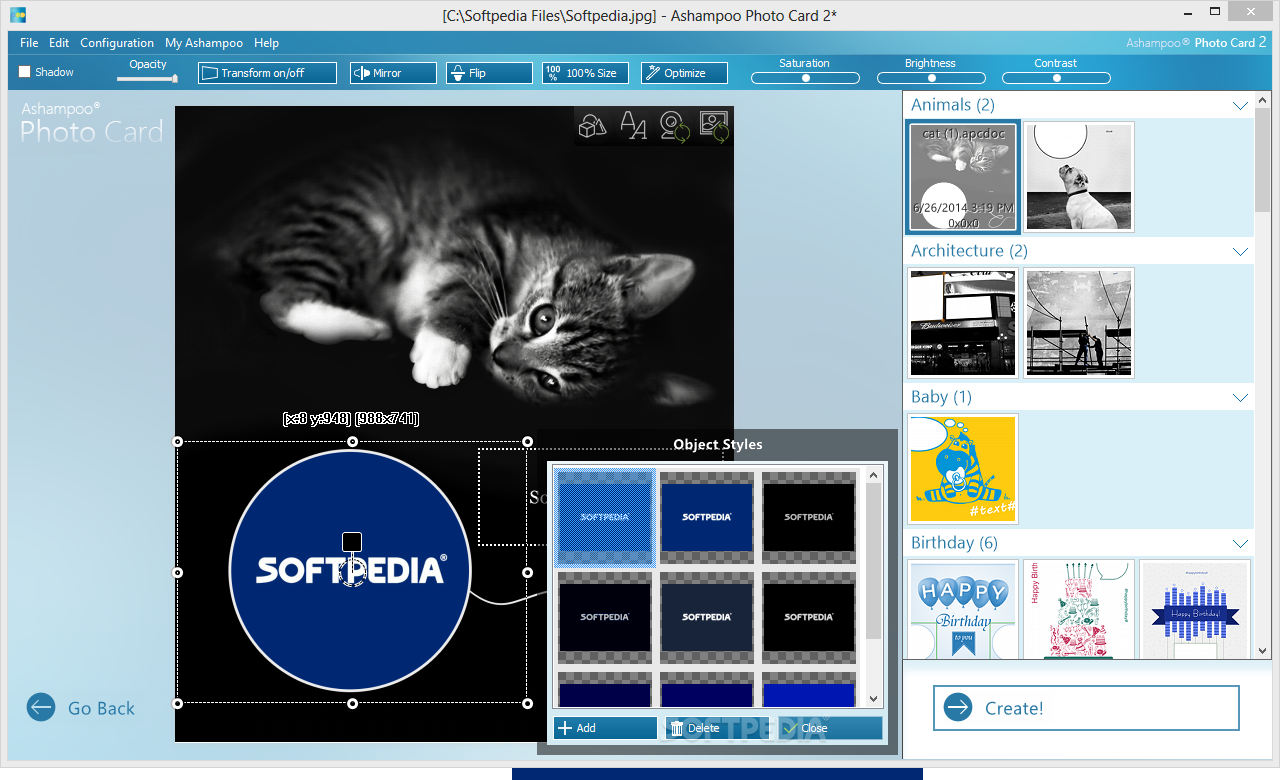Select the add text tool
Image resolution: width=1280 pixels, height=780 pixels.
(634, 125)
